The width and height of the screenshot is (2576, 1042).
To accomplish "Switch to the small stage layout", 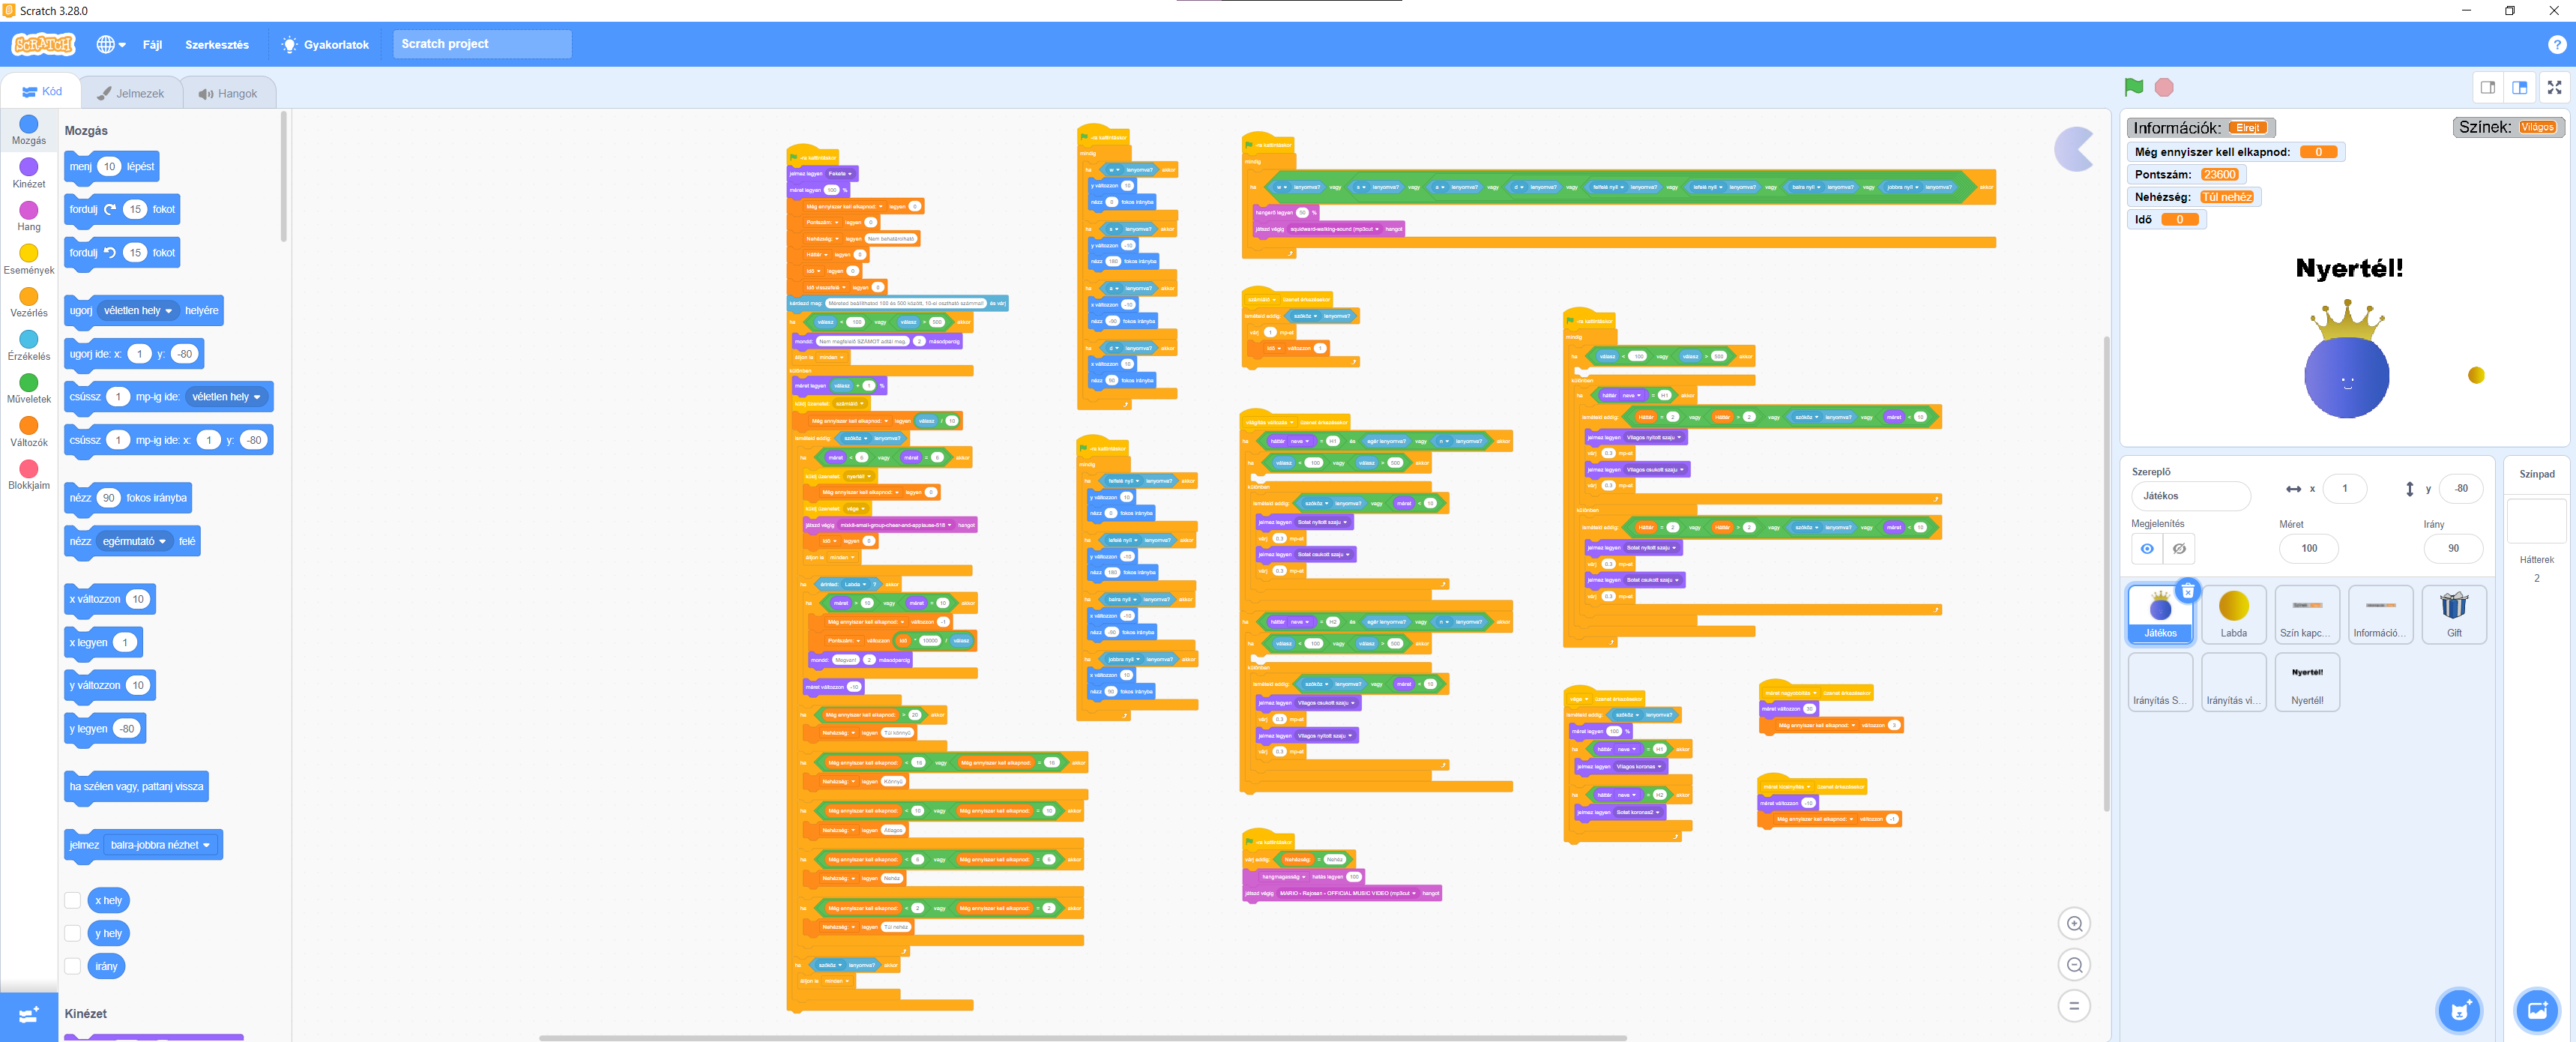I will pyautogui.click(x=2488, y=87).
